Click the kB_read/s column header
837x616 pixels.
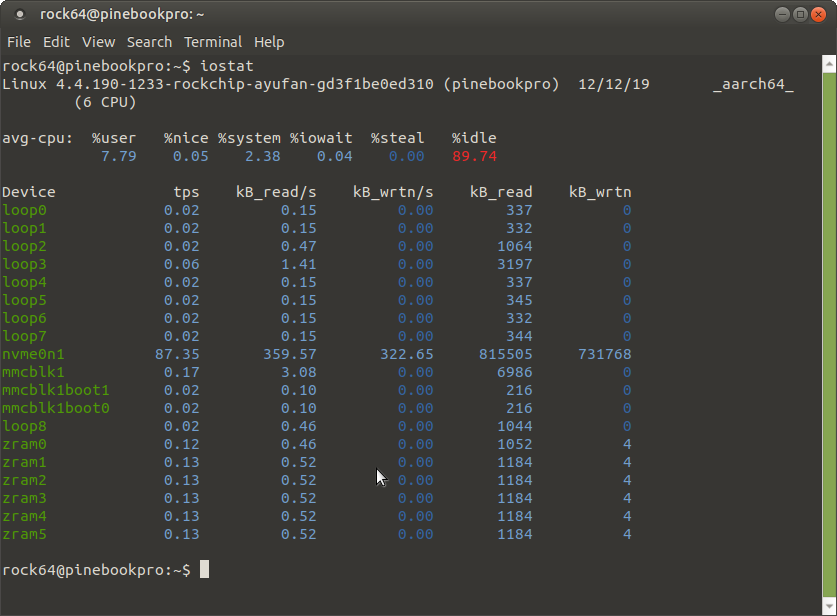point(276,192)
